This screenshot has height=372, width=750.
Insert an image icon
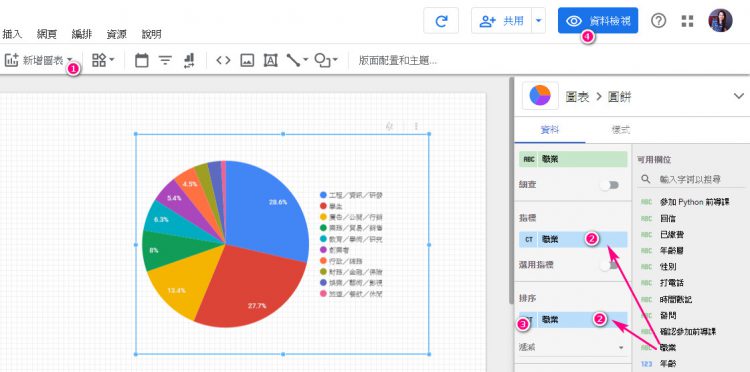click(x=247, y=60)
